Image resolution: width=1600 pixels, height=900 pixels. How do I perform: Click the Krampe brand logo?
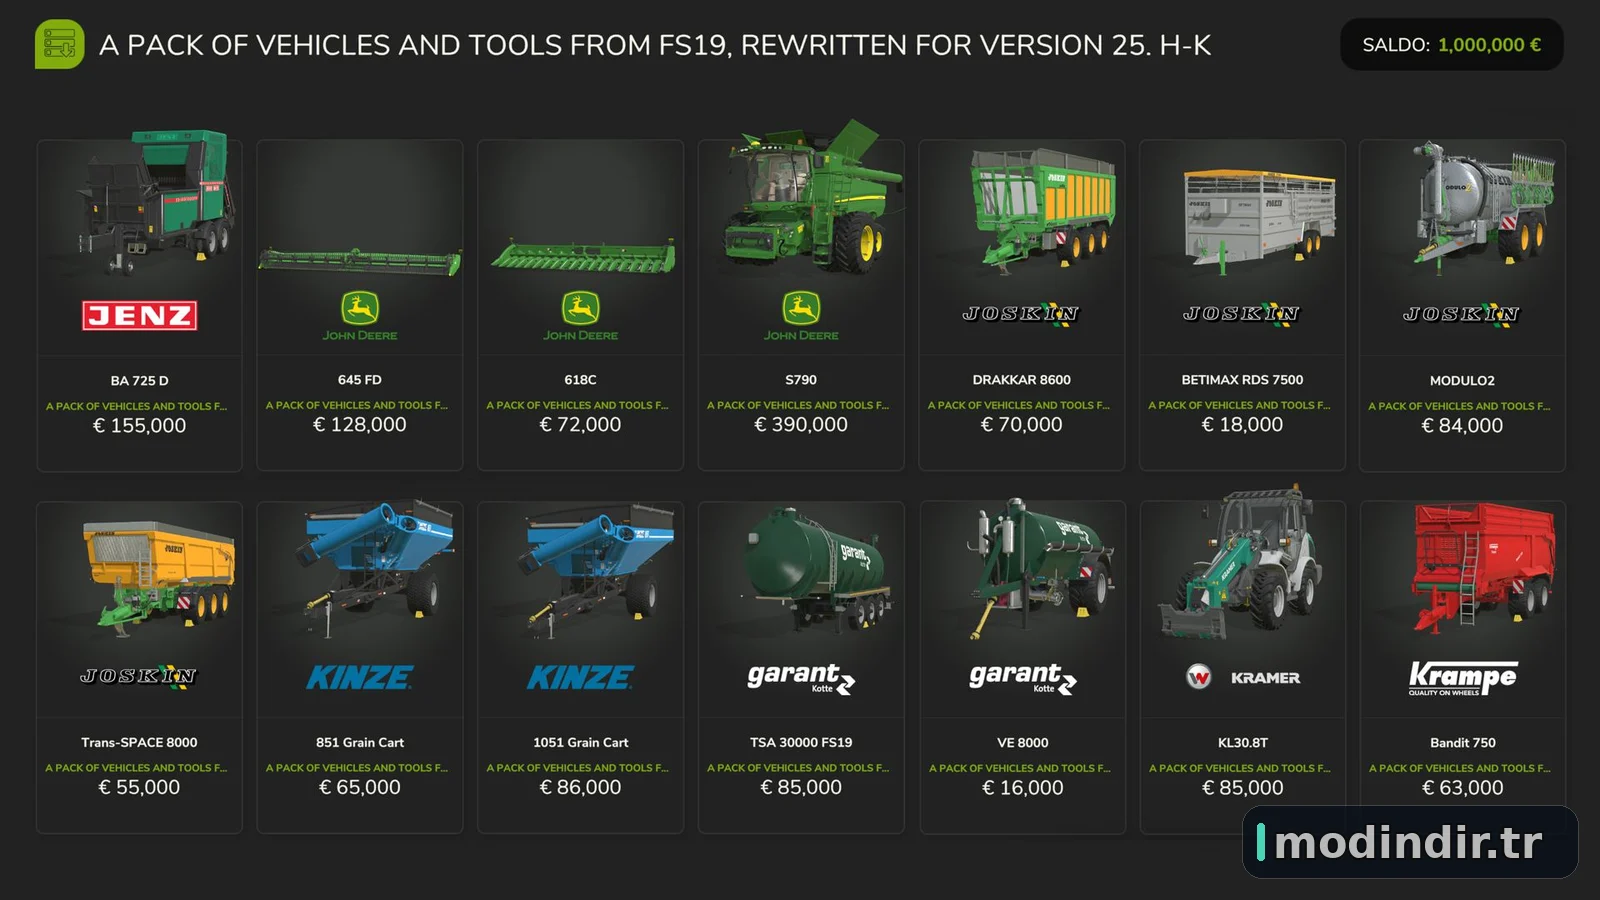pos(1463,678)
